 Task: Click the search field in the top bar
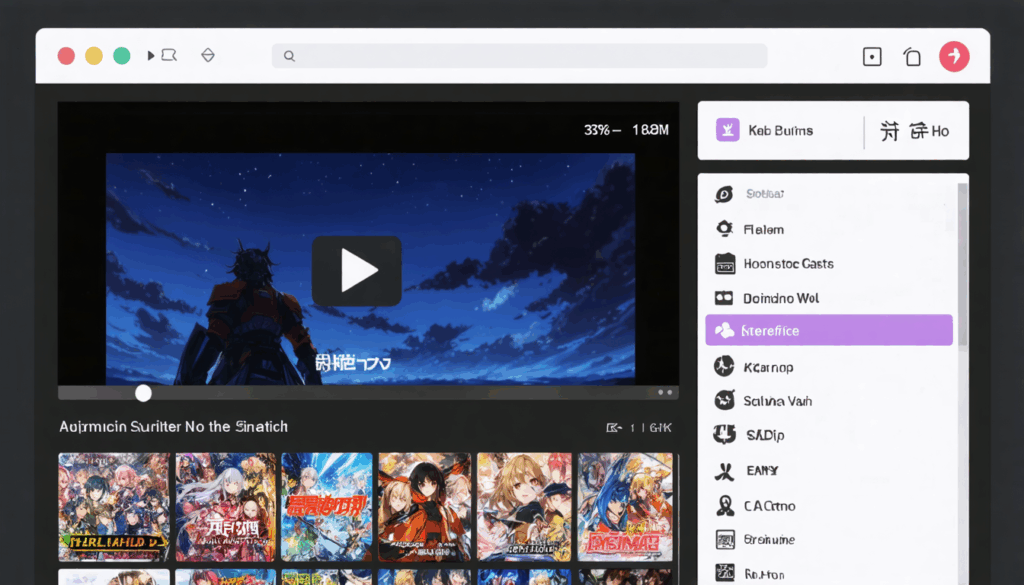pos(519,56)
